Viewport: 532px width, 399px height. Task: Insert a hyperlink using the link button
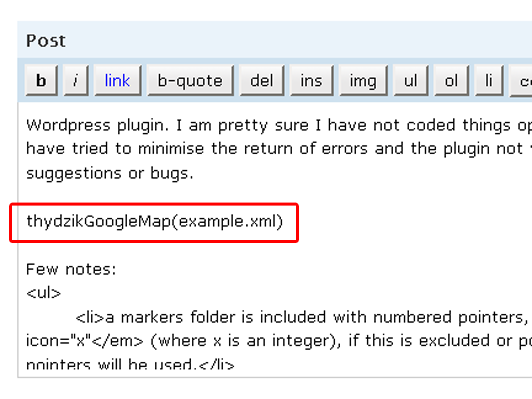coord(117,80)
